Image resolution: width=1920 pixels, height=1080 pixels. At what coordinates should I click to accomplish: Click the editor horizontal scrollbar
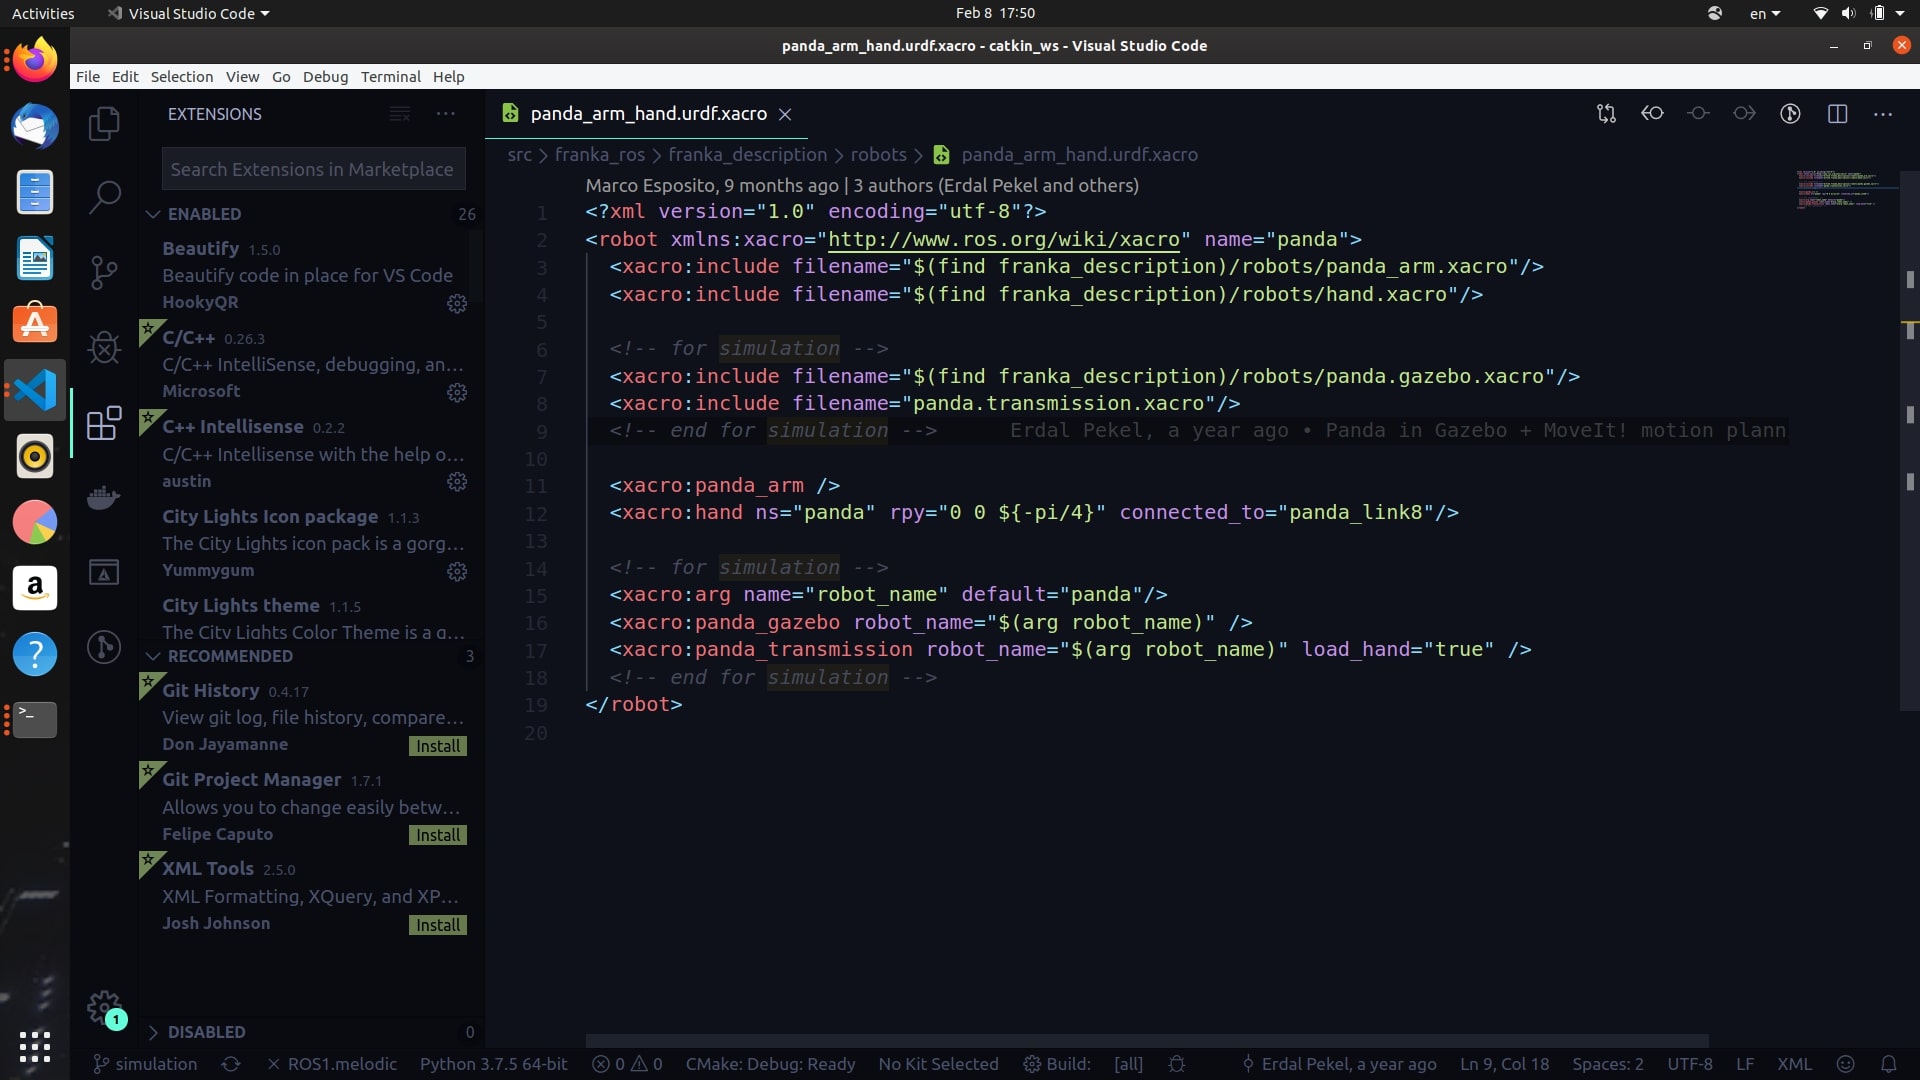pyautogui.click(x=1146, y=1041)
